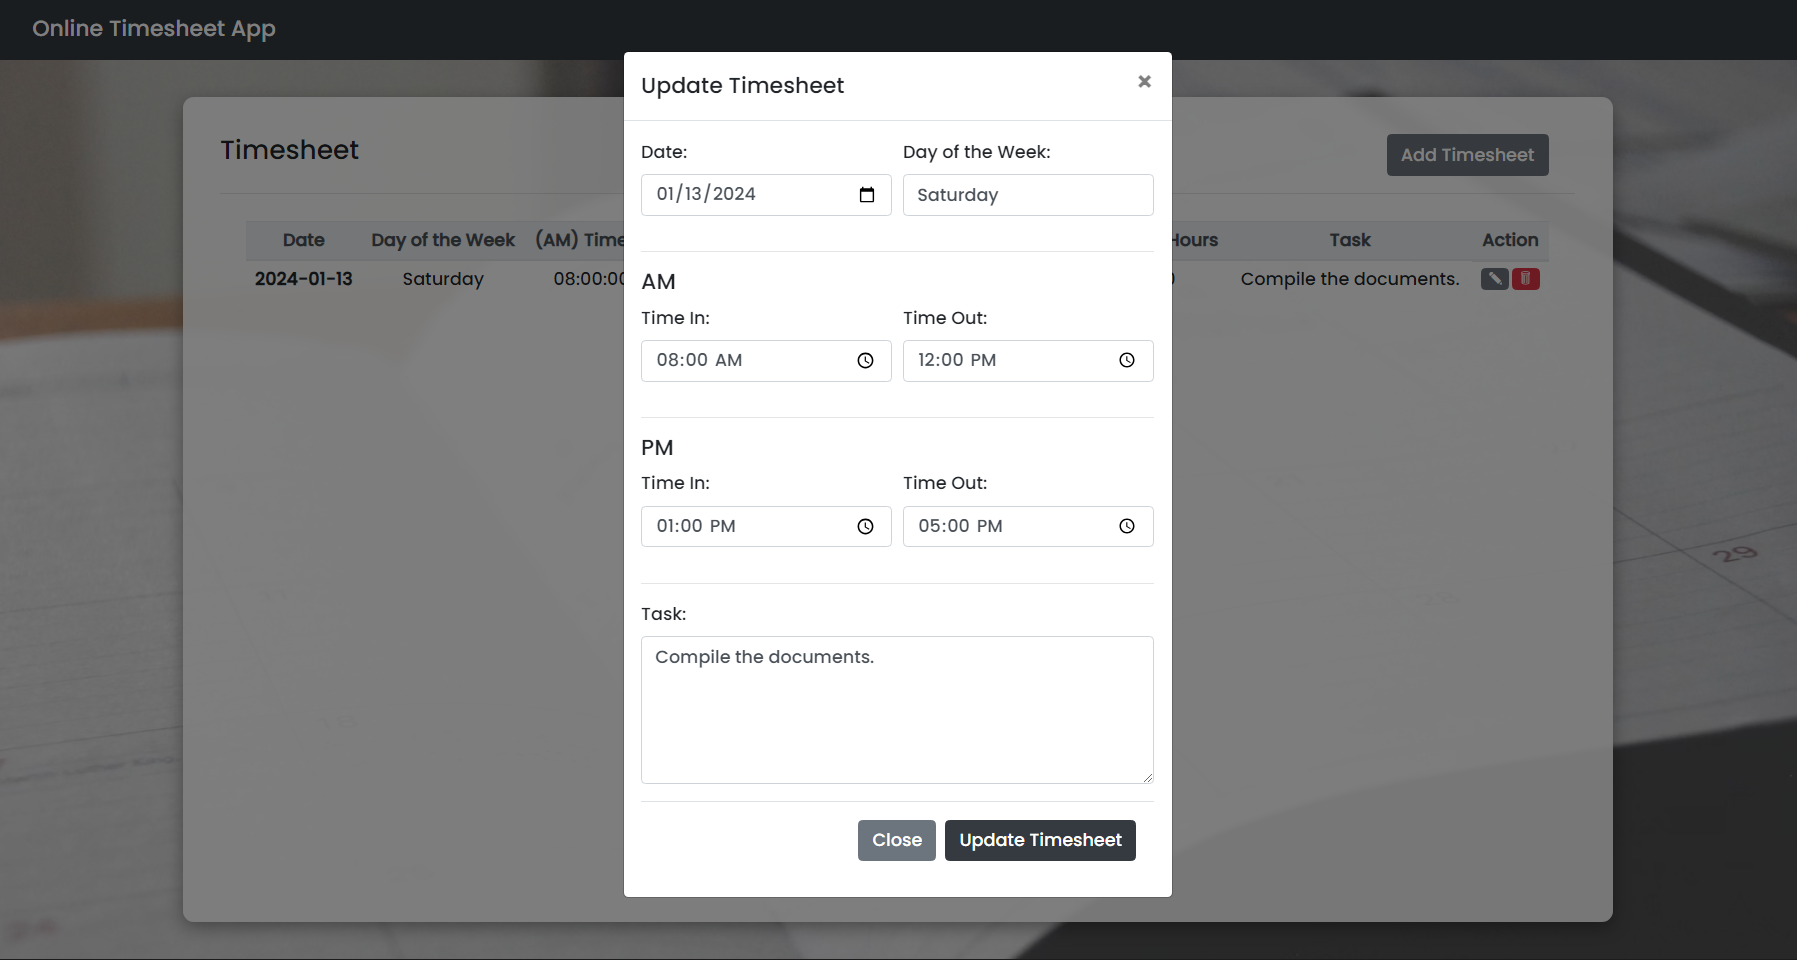Click the Saturday cell in table row
This screenshot has height=960, width=1797.
point(443,279)
